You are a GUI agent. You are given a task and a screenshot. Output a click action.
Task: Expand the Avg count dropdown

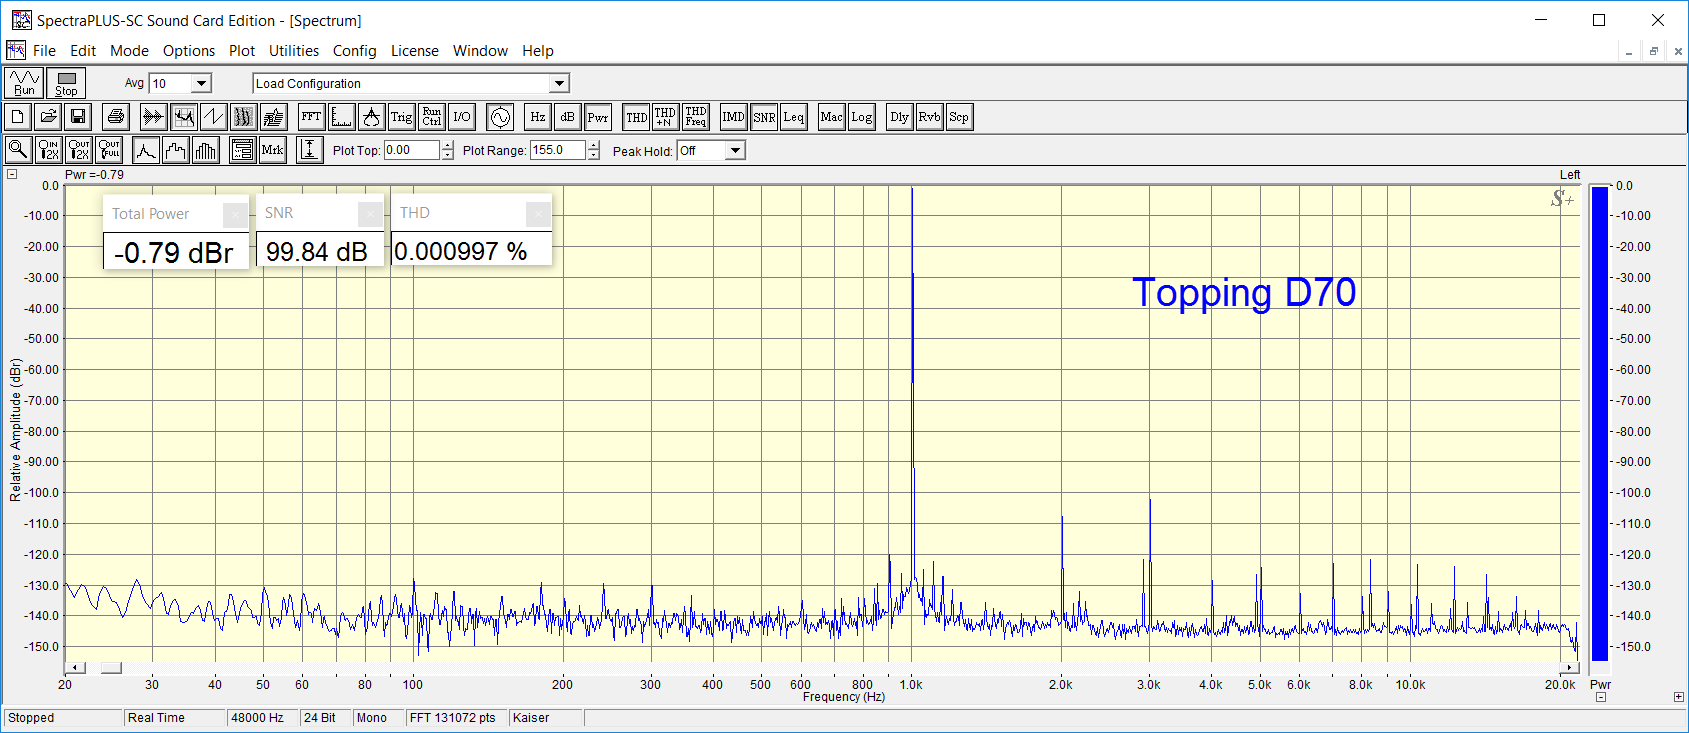[x=202, y=84]
